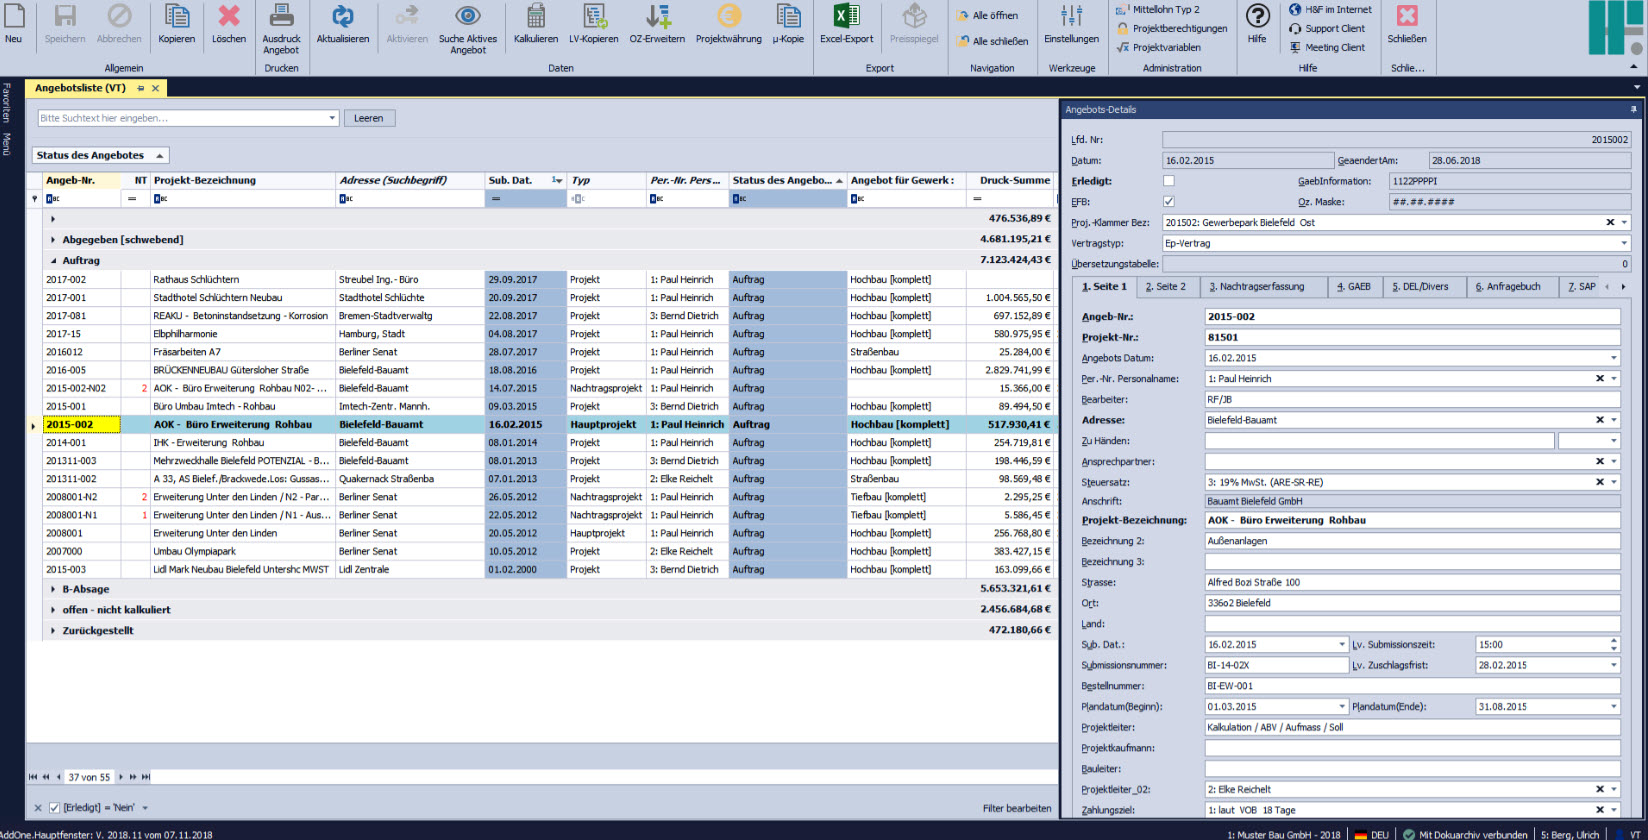Refresh list with Aktualisieren icon
Viewport: 1648px width, 840px height.
point(343,17)
